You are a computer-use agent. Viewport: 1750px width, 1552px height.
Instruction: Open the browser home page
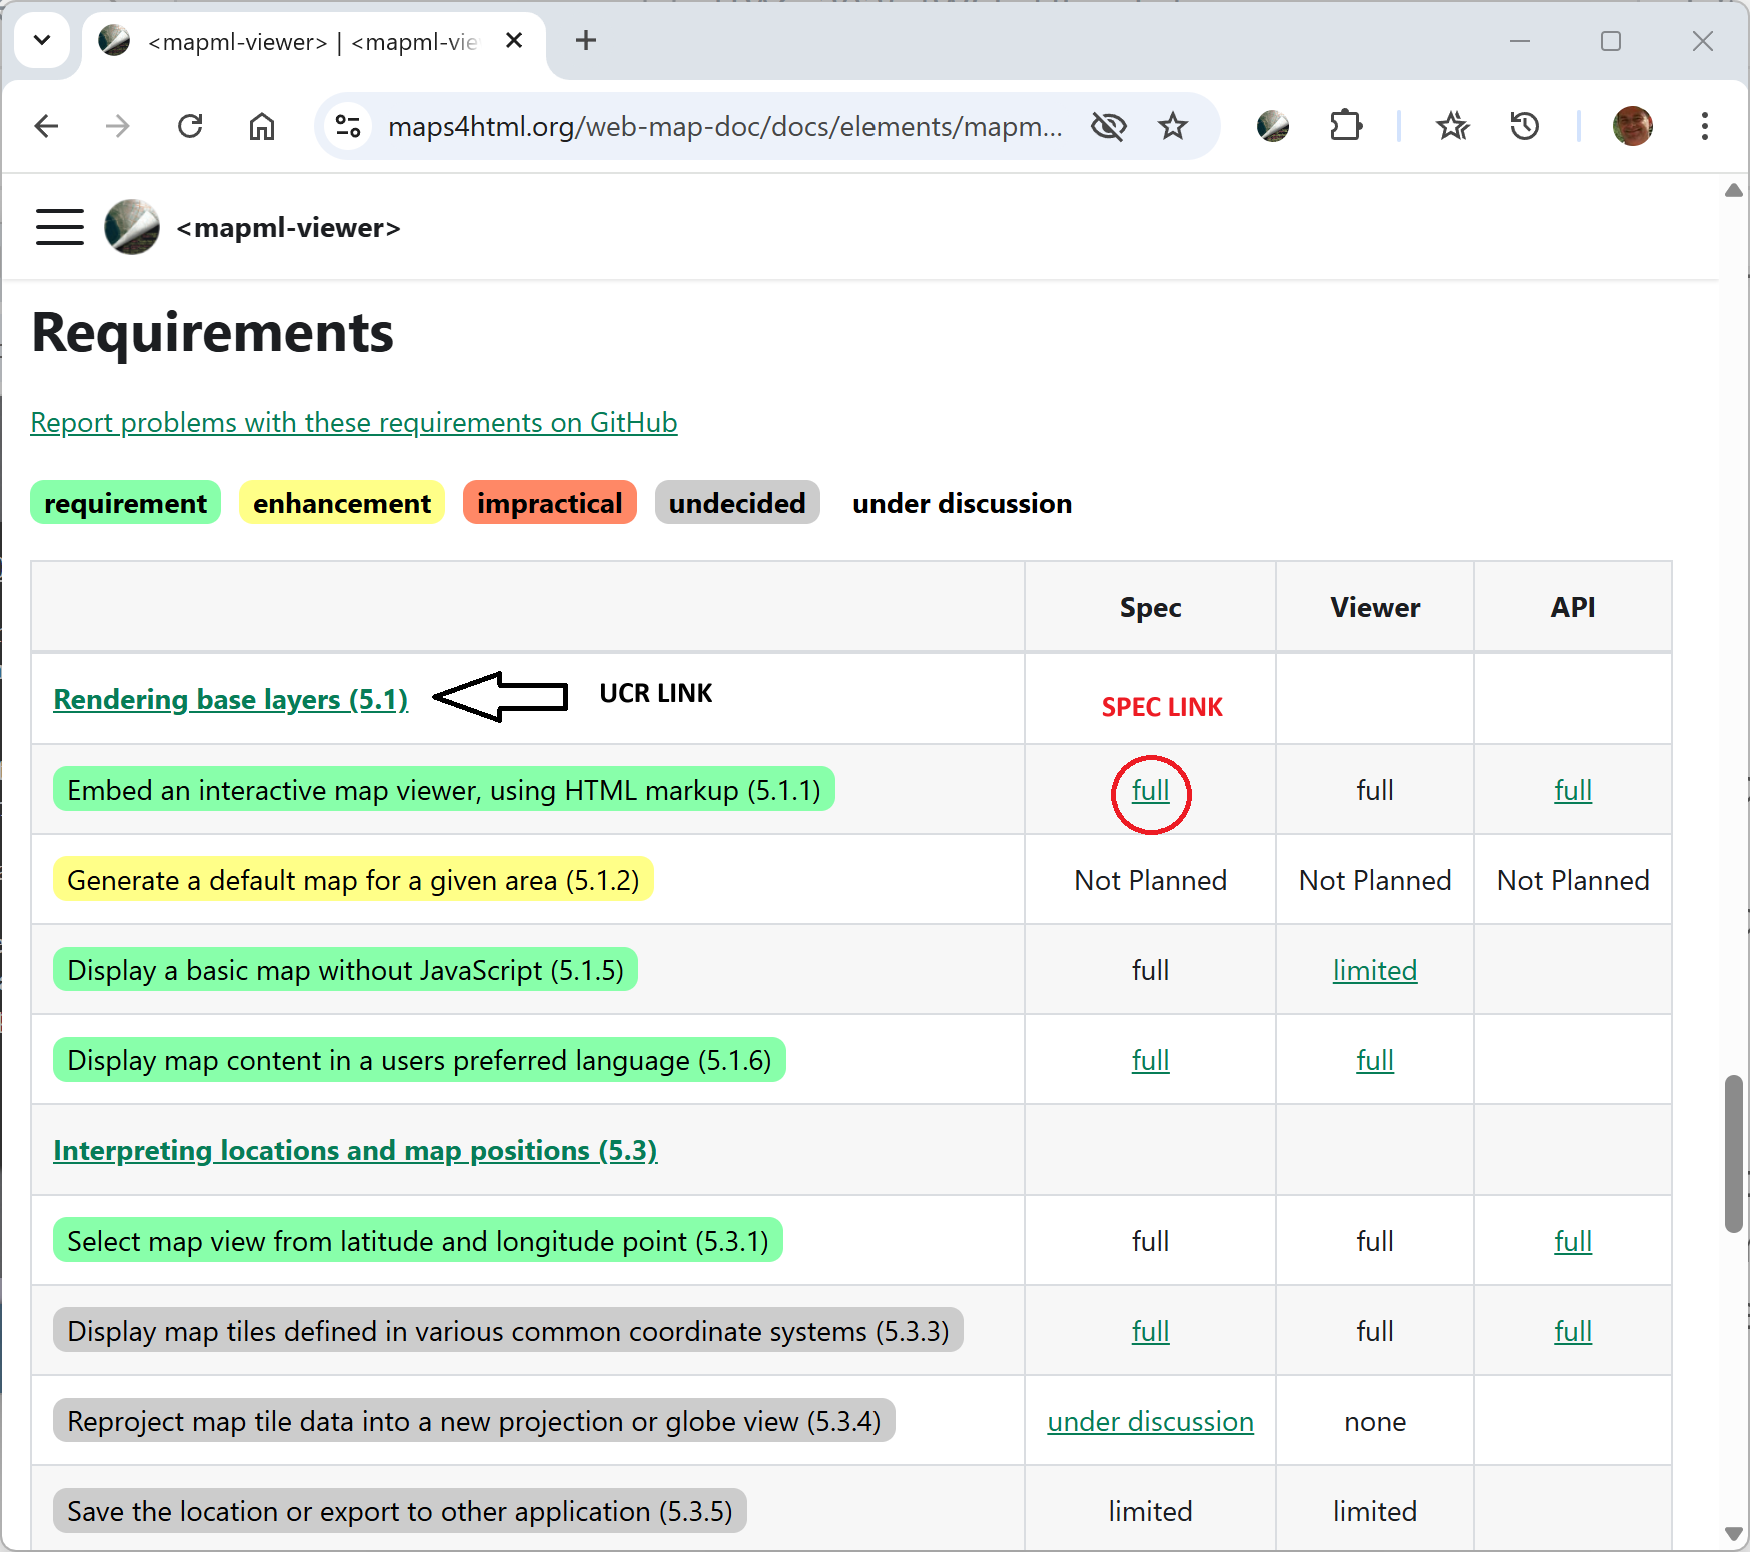[x=262, y=126]
